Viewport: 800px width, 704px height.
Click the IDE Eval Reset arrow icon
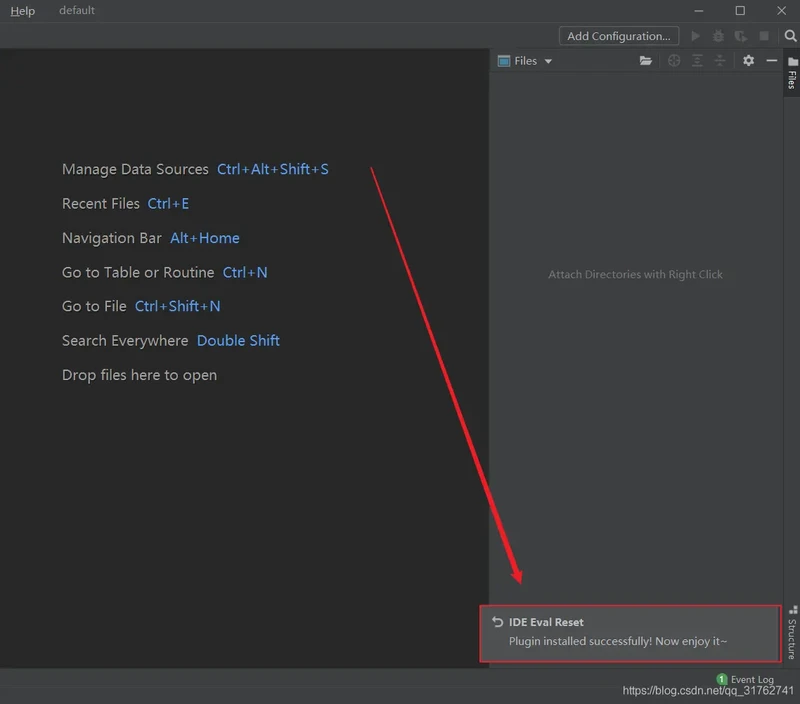tap(497, 622)
